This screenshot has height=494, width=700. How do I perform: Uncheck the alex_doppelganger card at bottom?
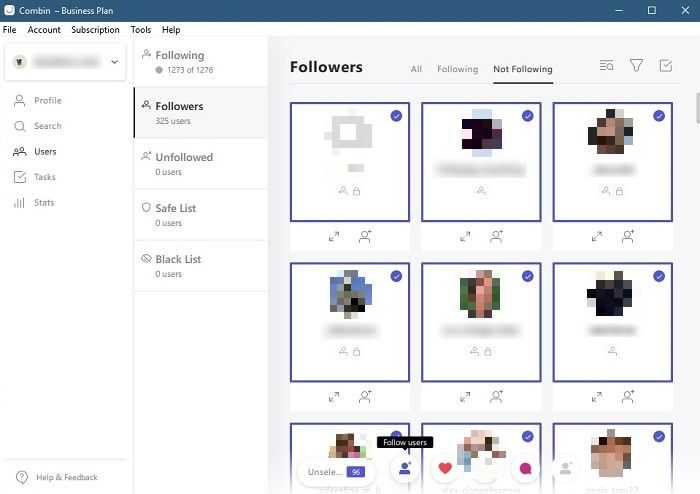click(x=528, y=436)
